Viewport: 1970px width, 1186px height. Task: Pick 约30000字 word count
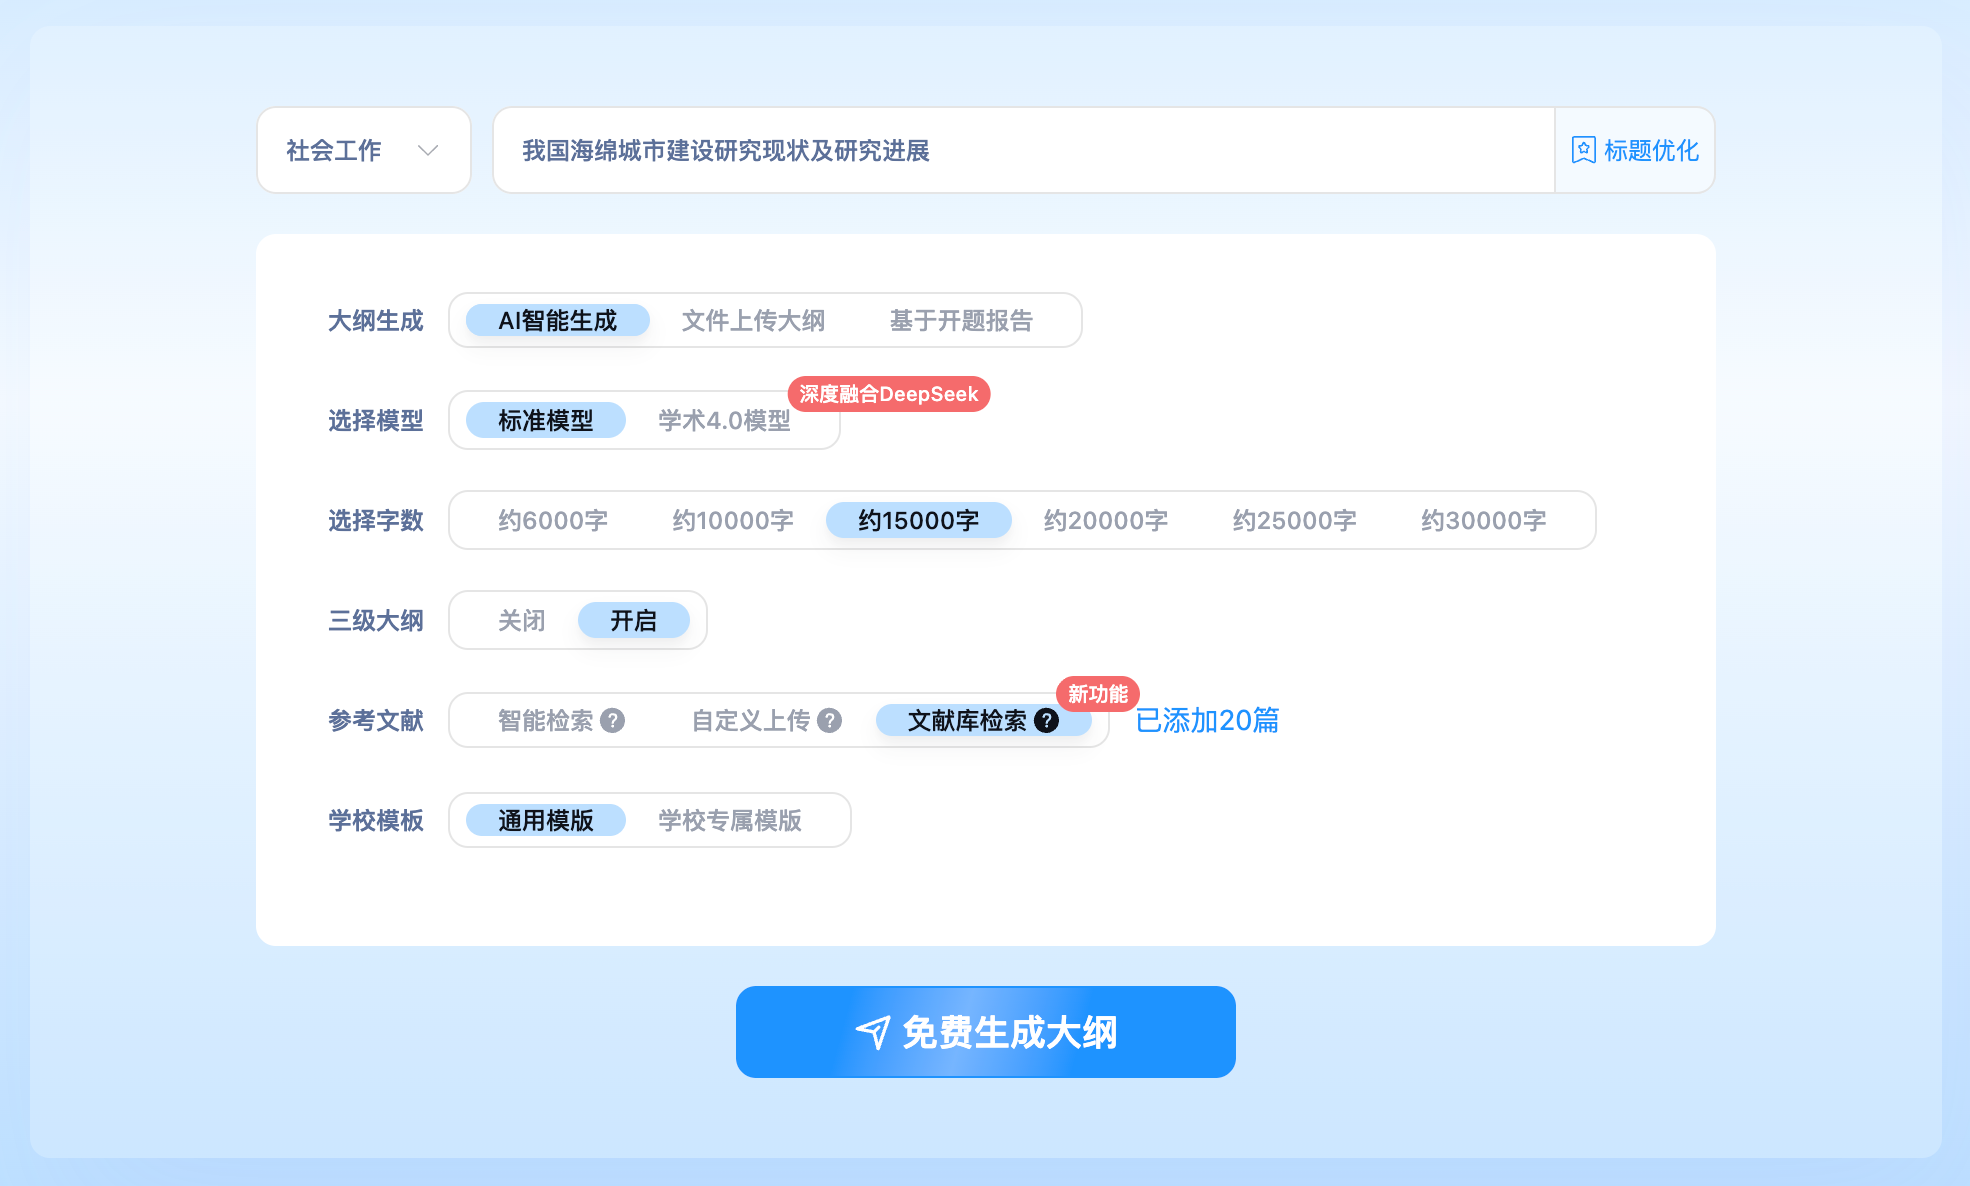1483,521
